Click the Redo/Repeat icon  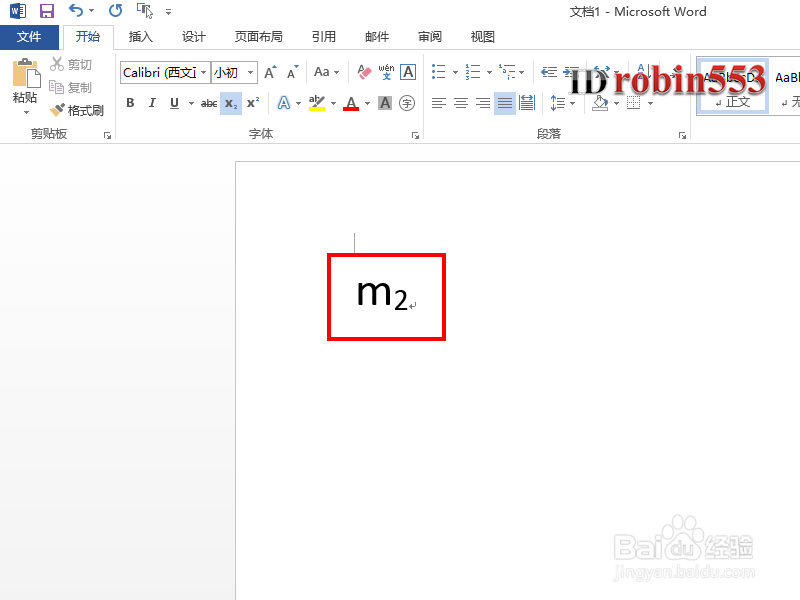coord(116,10)
